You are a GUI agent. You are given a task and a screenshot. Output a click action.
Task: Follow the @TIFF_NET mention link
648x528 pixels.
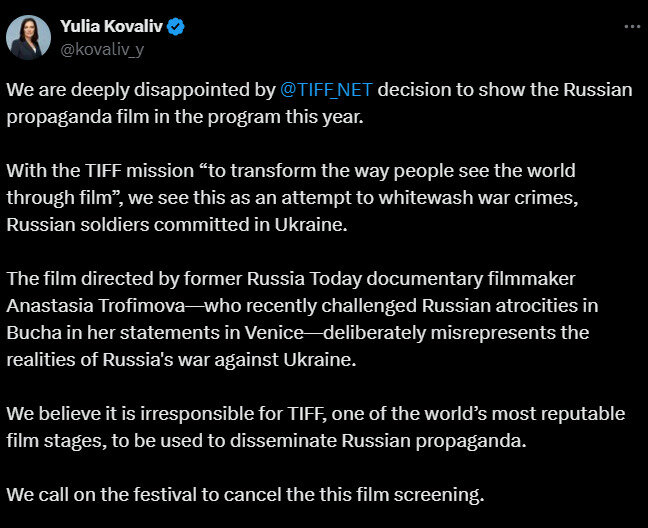pyautogui.click(x=326, y=90)
